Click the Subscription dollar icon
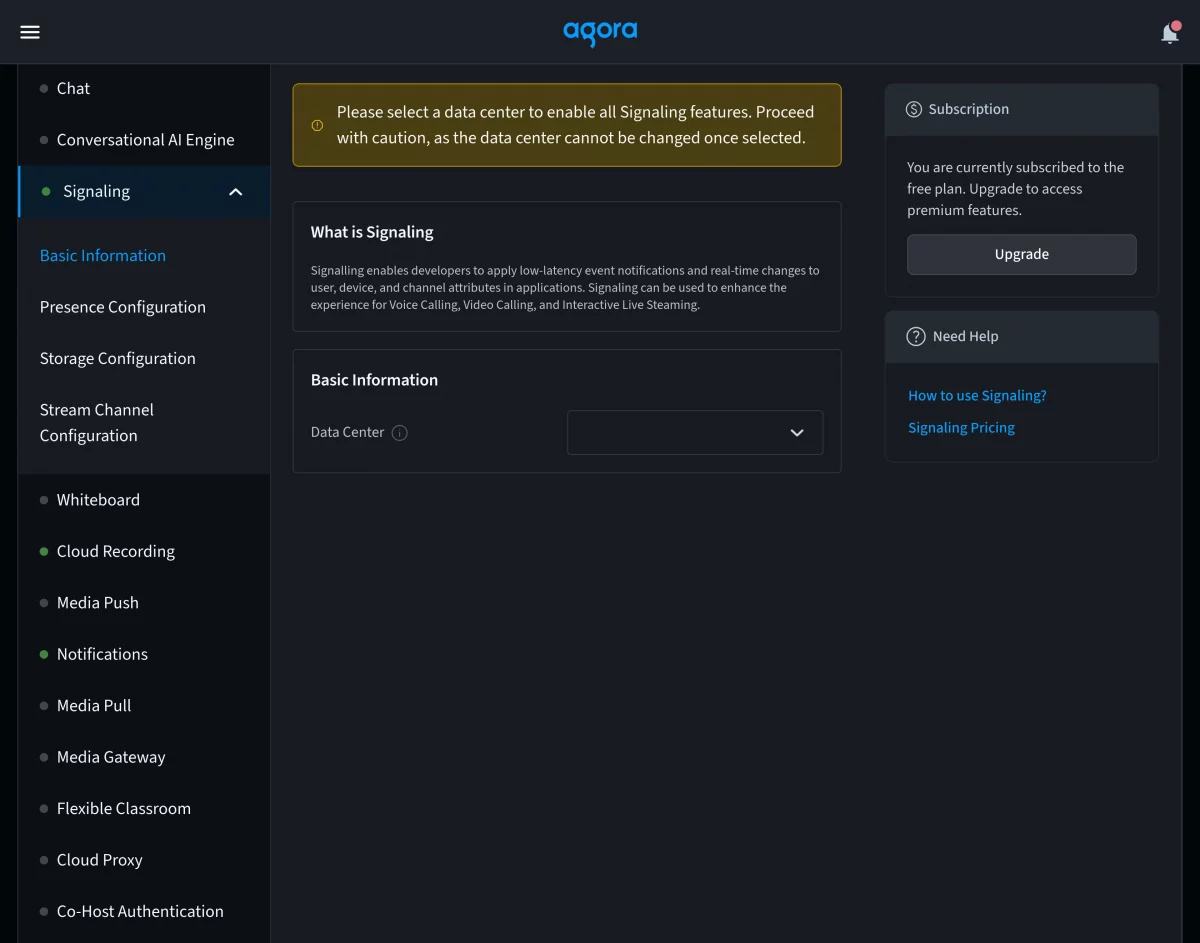This screenshot has height=943, width=1200. [914, 109]
